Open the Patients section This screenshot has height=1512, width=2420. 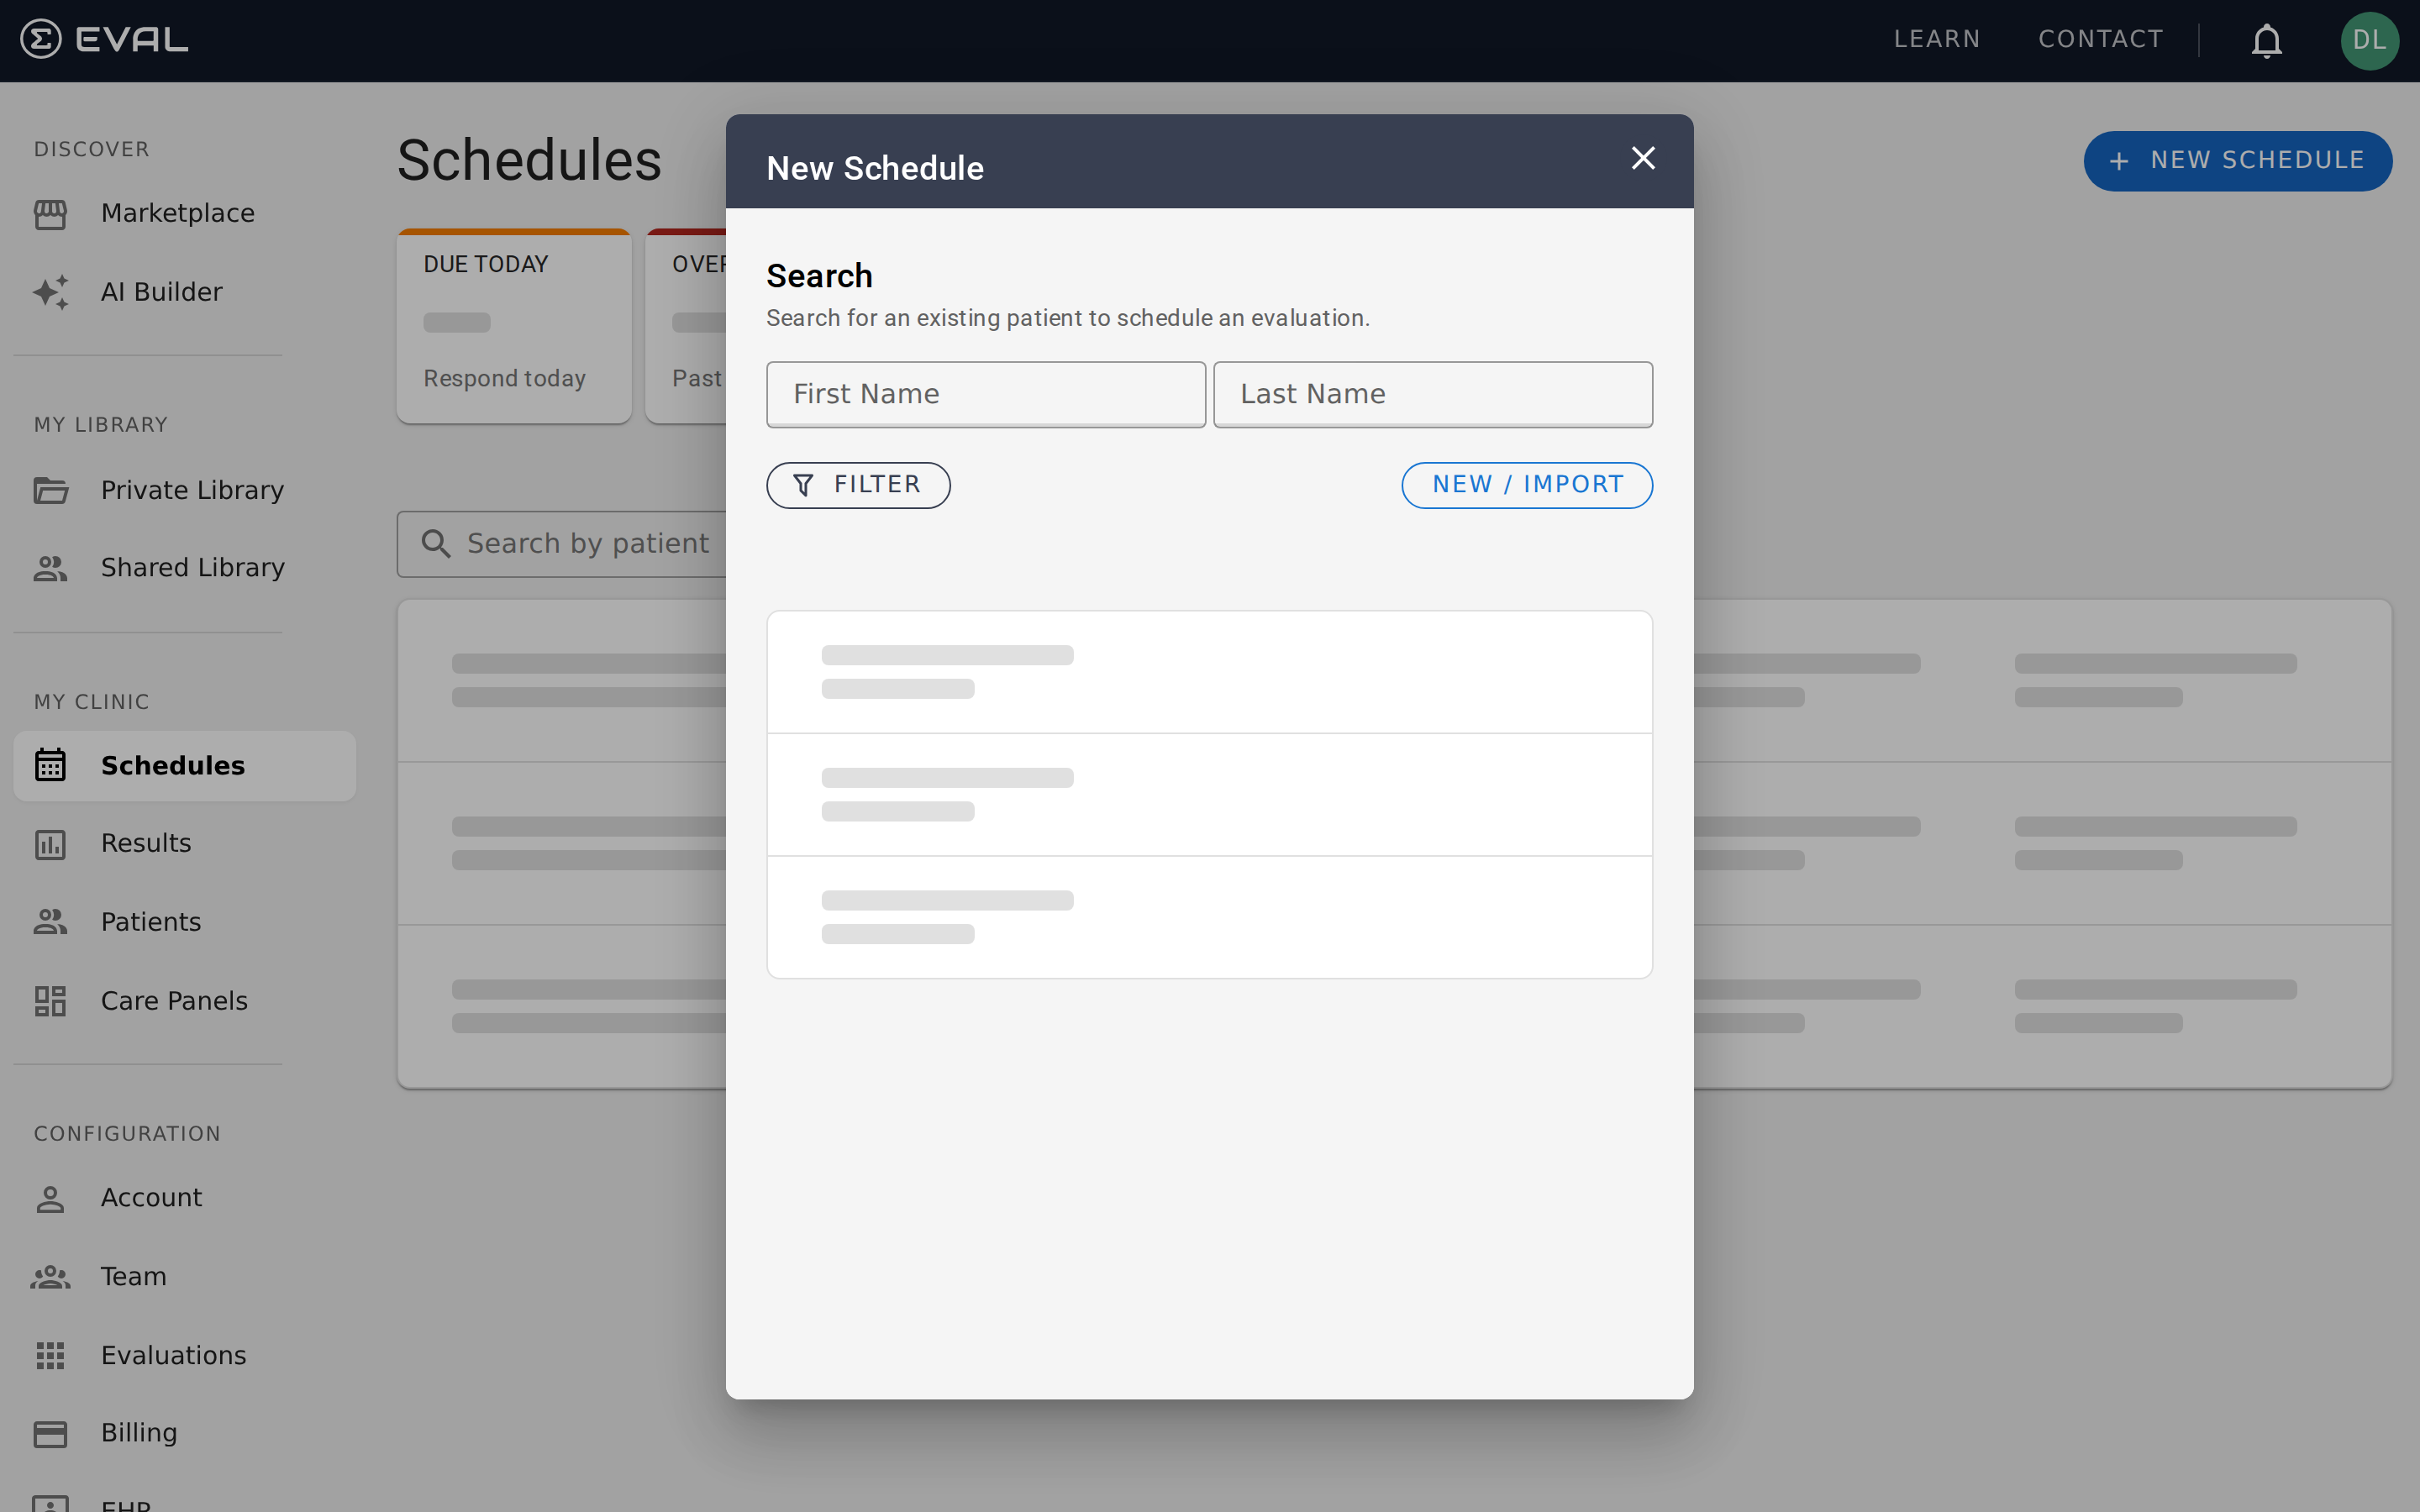pyautogui.click(x=150, y=921)
